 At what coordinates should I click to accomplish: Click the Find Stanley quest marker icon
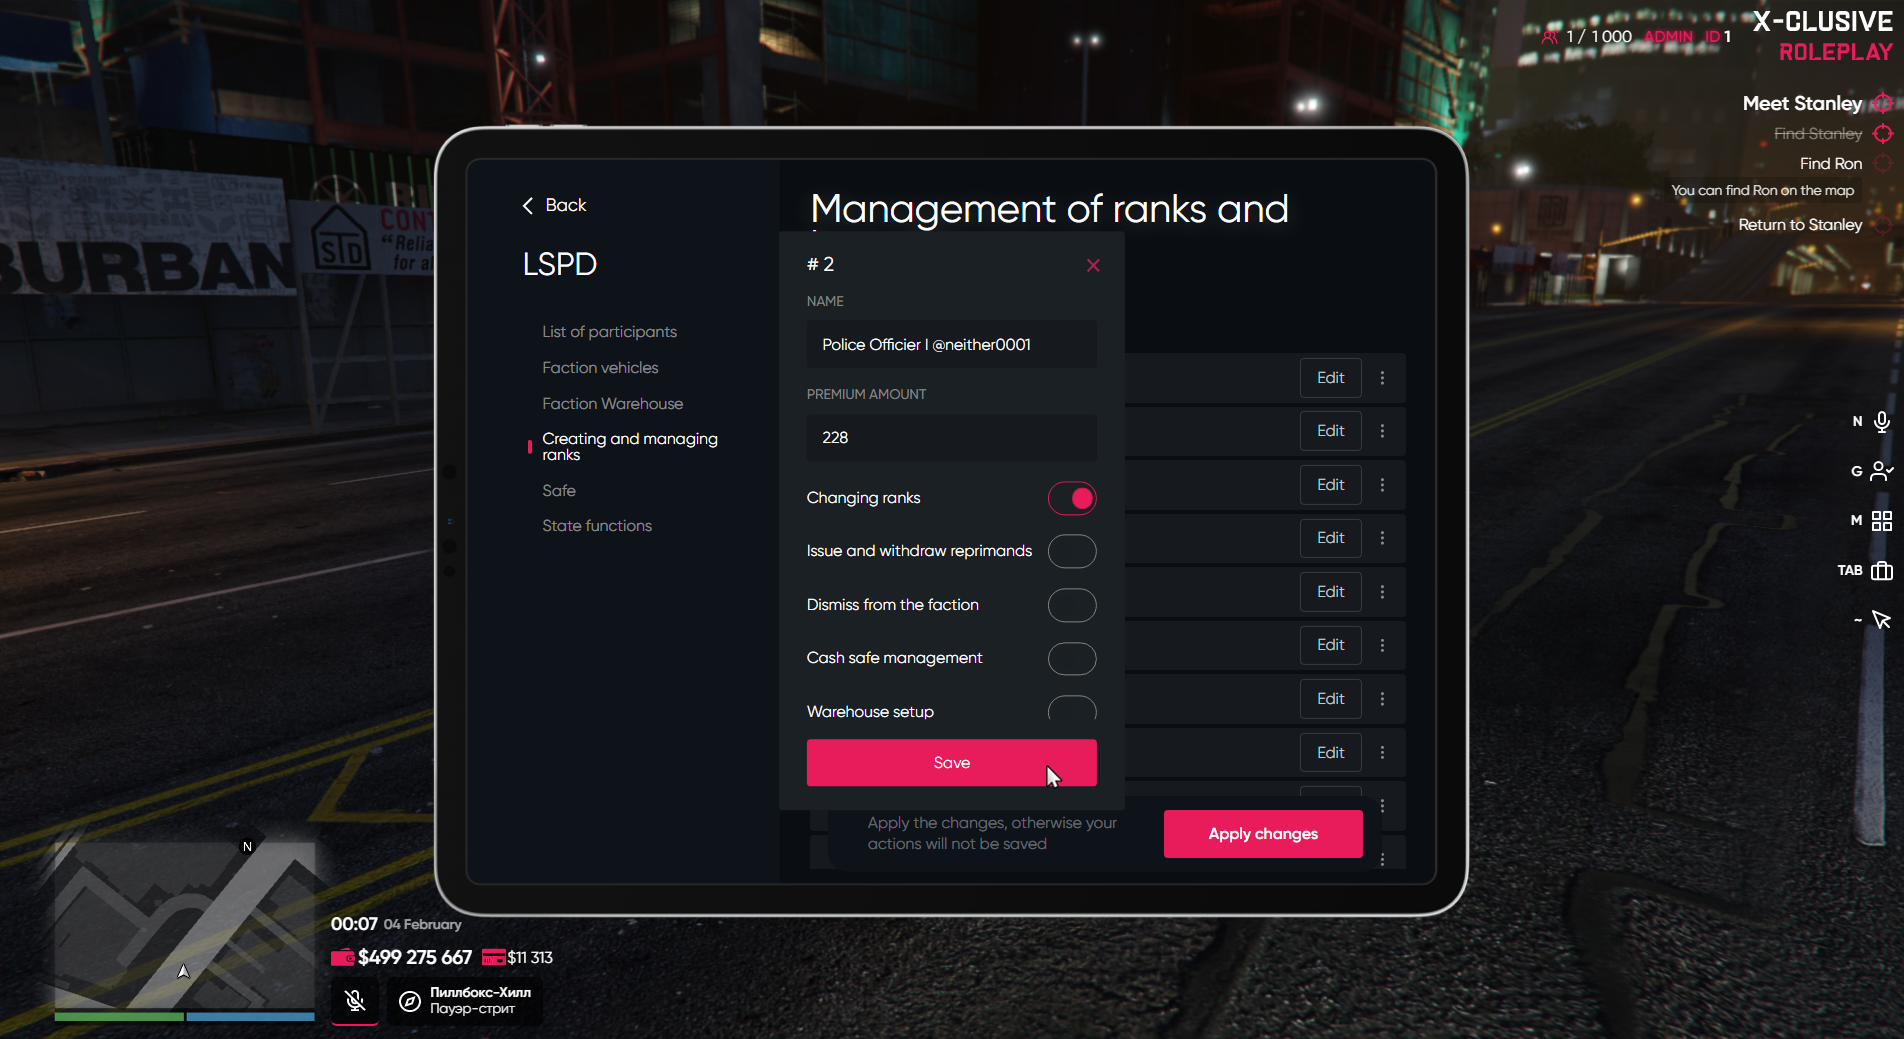1883,133
